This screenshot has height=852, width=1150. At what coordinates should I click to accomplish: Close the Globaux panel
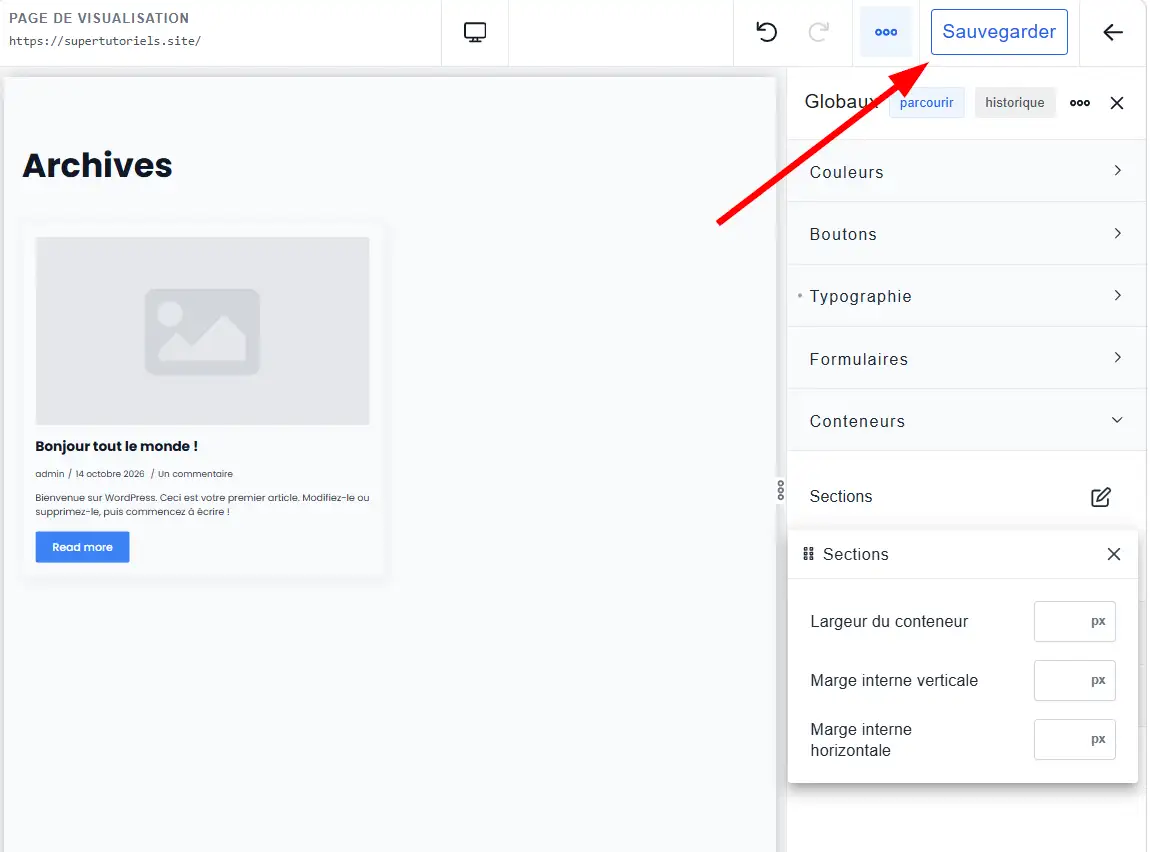tap(1117, 103)
